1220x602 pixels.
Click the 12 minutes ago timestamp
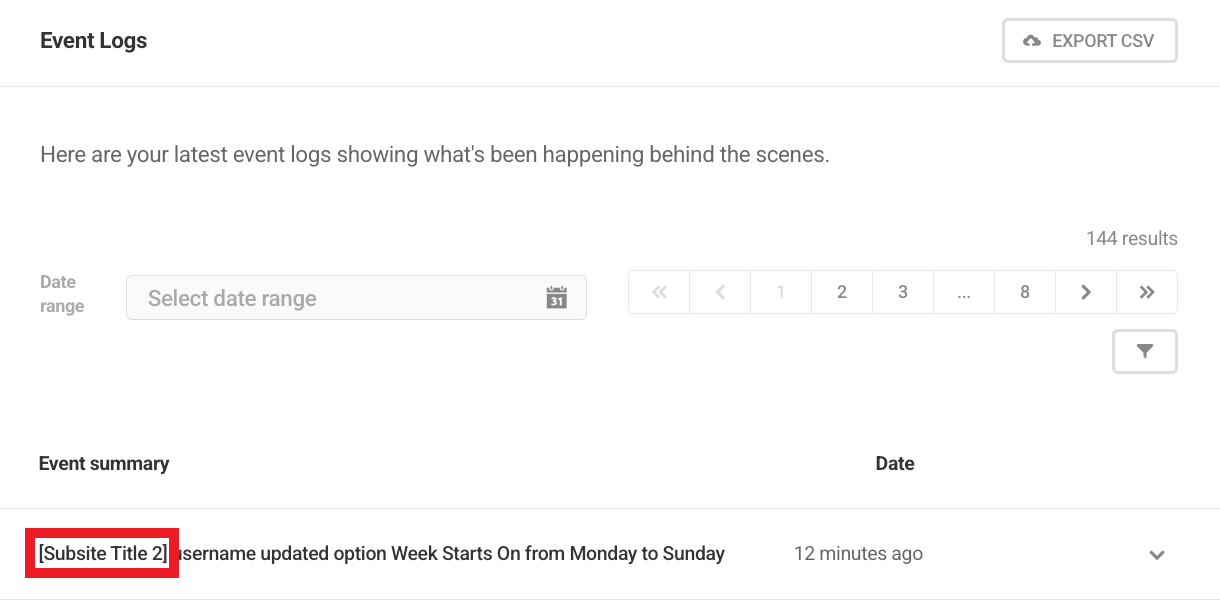[858, 553]
